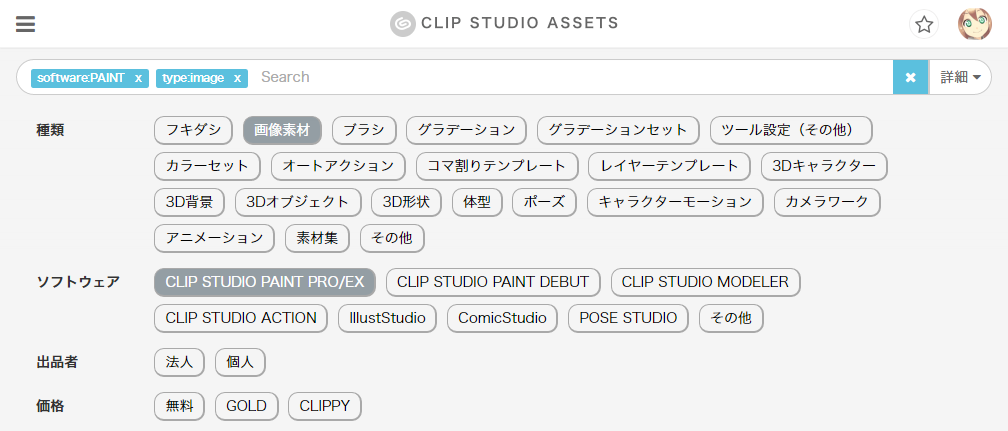Select the ブラシ type filter
Image resolution: width=1008 pixels, height=431 pixels.
point(364,130)
